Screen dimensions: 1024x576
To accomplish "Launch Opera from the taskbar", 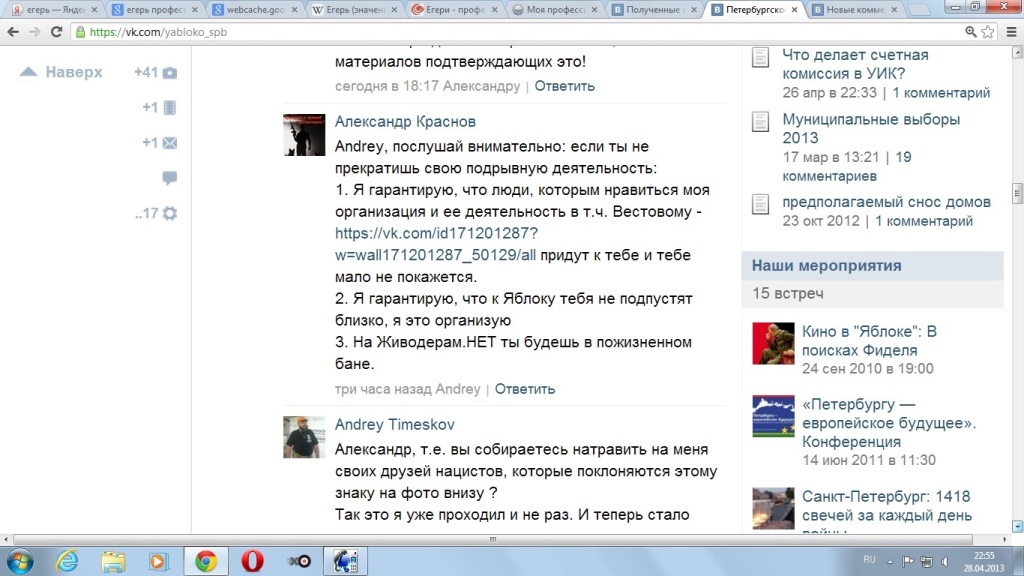I will [250, 560].
